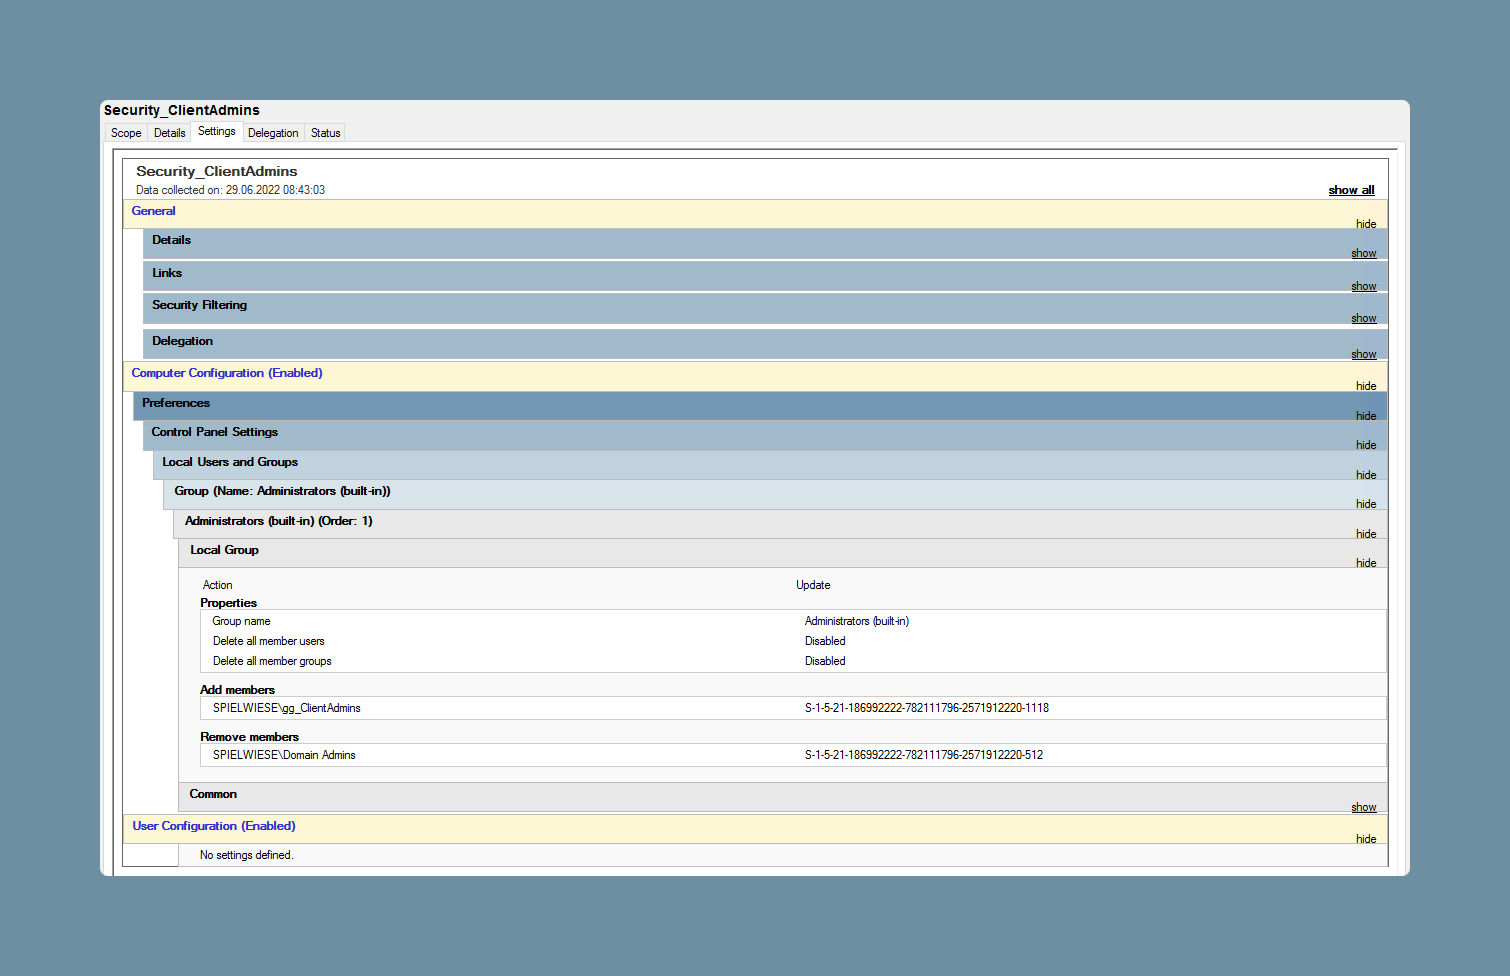Click the Add members heading
The width and height of the screenshot is (1510, 976).
[237, 690]
